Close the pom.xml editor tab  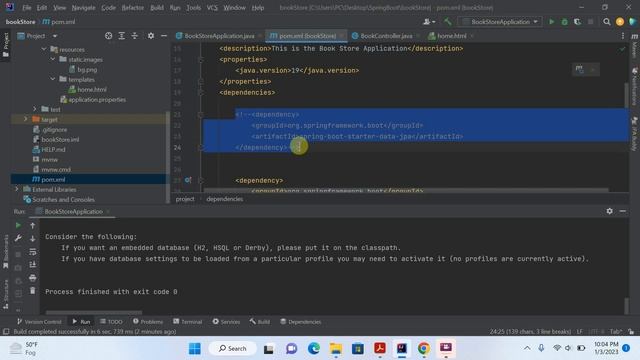(341, 36)
